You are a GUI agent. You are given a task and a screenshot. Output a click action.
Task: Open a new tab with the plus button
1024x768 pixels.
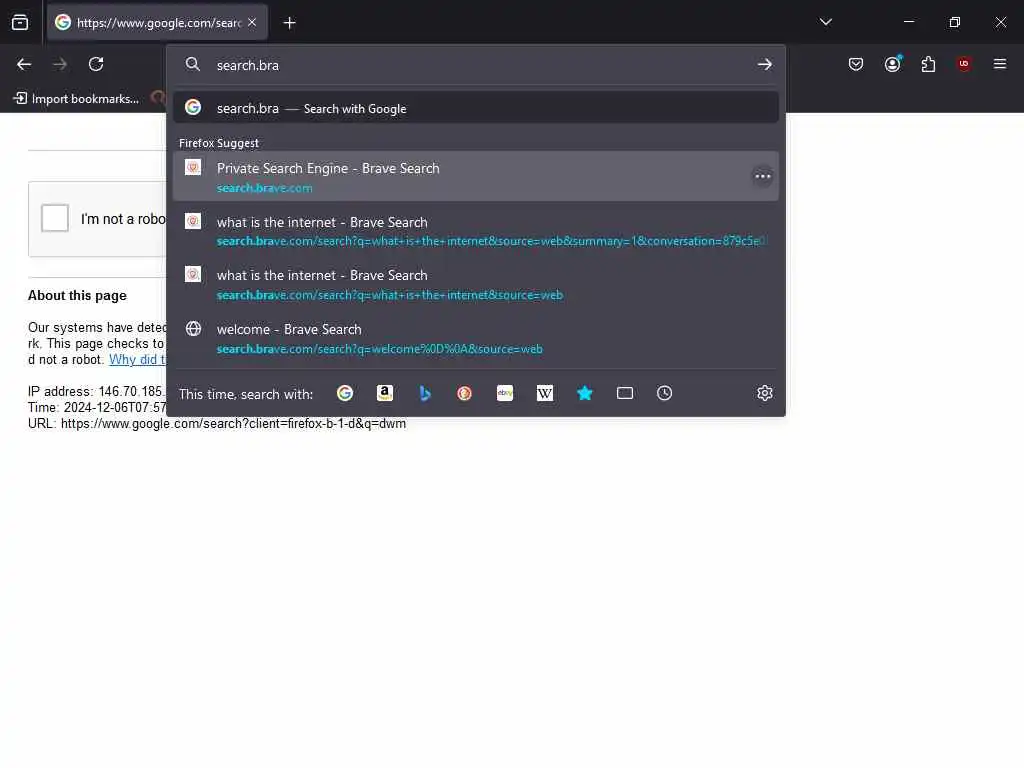pyautogui.click(x=289, y=23)
